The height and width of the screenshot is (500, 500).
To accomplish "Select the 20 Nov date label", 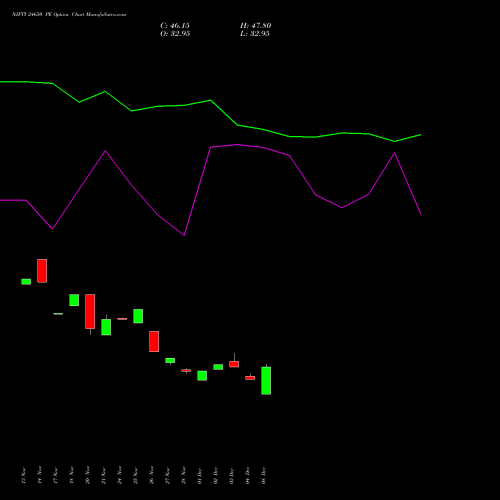I will (88, 475).
